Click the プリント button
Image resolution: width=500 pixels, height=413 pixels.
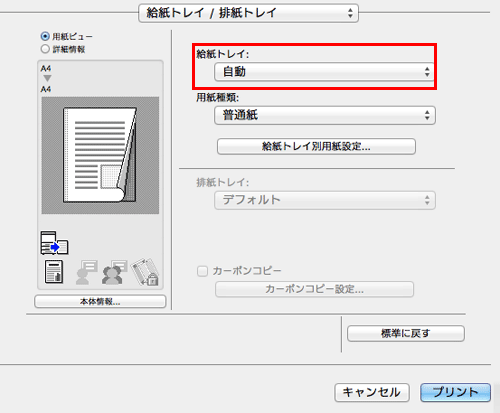pos(455,392)
